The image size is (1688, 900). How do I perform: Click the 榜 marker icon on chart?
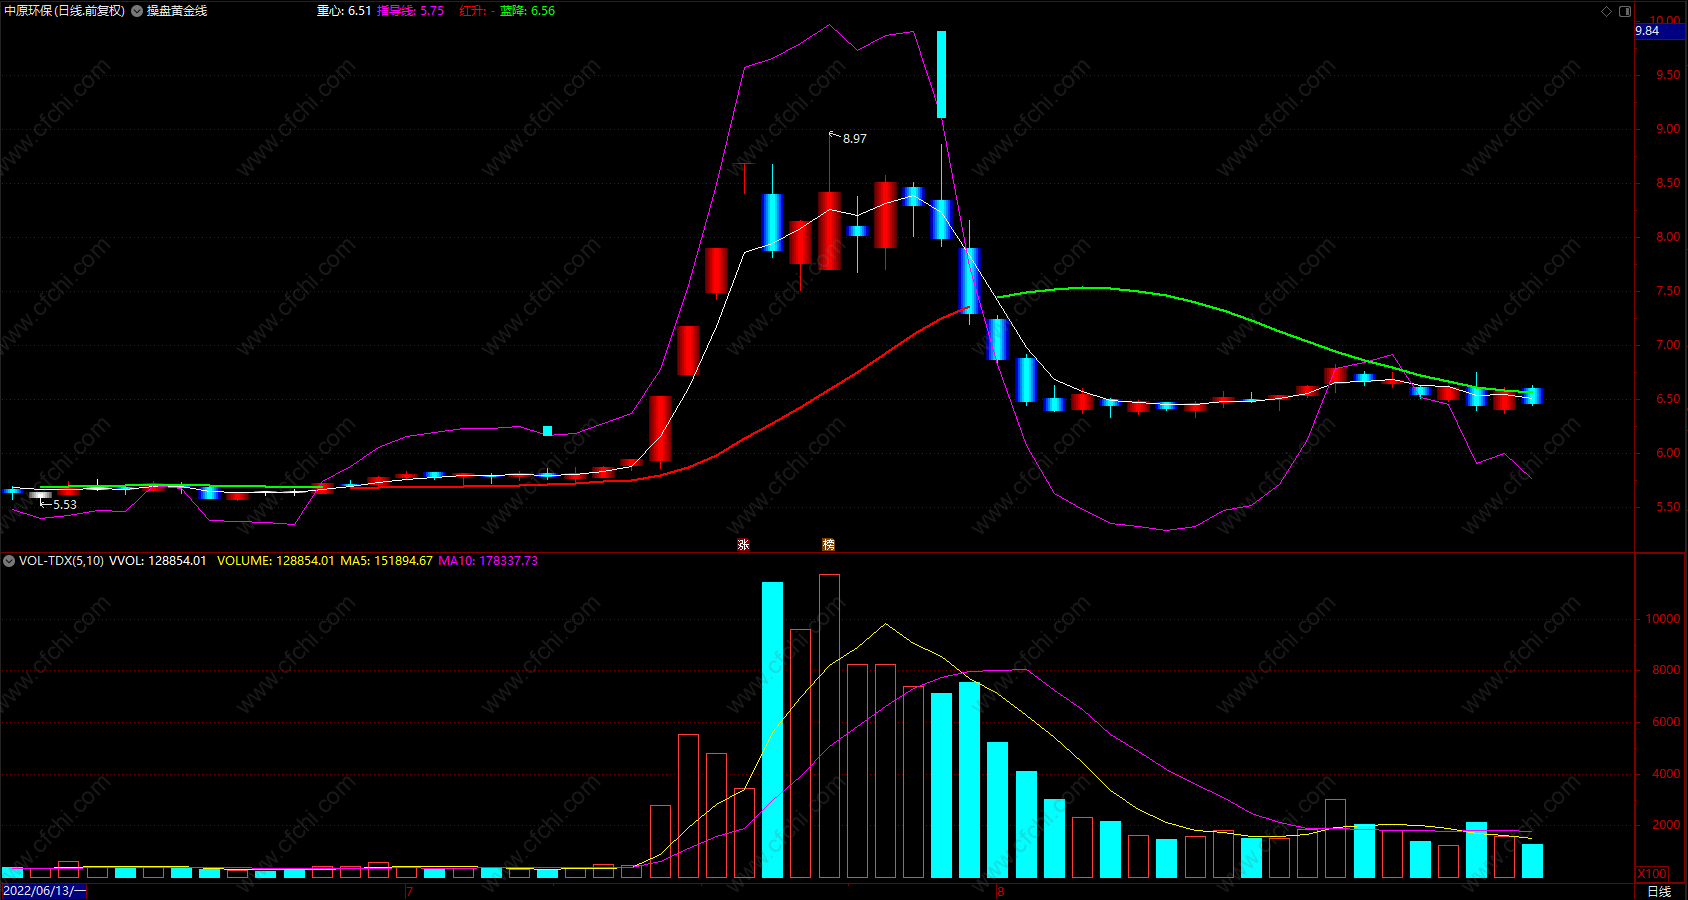coord(828,545)
